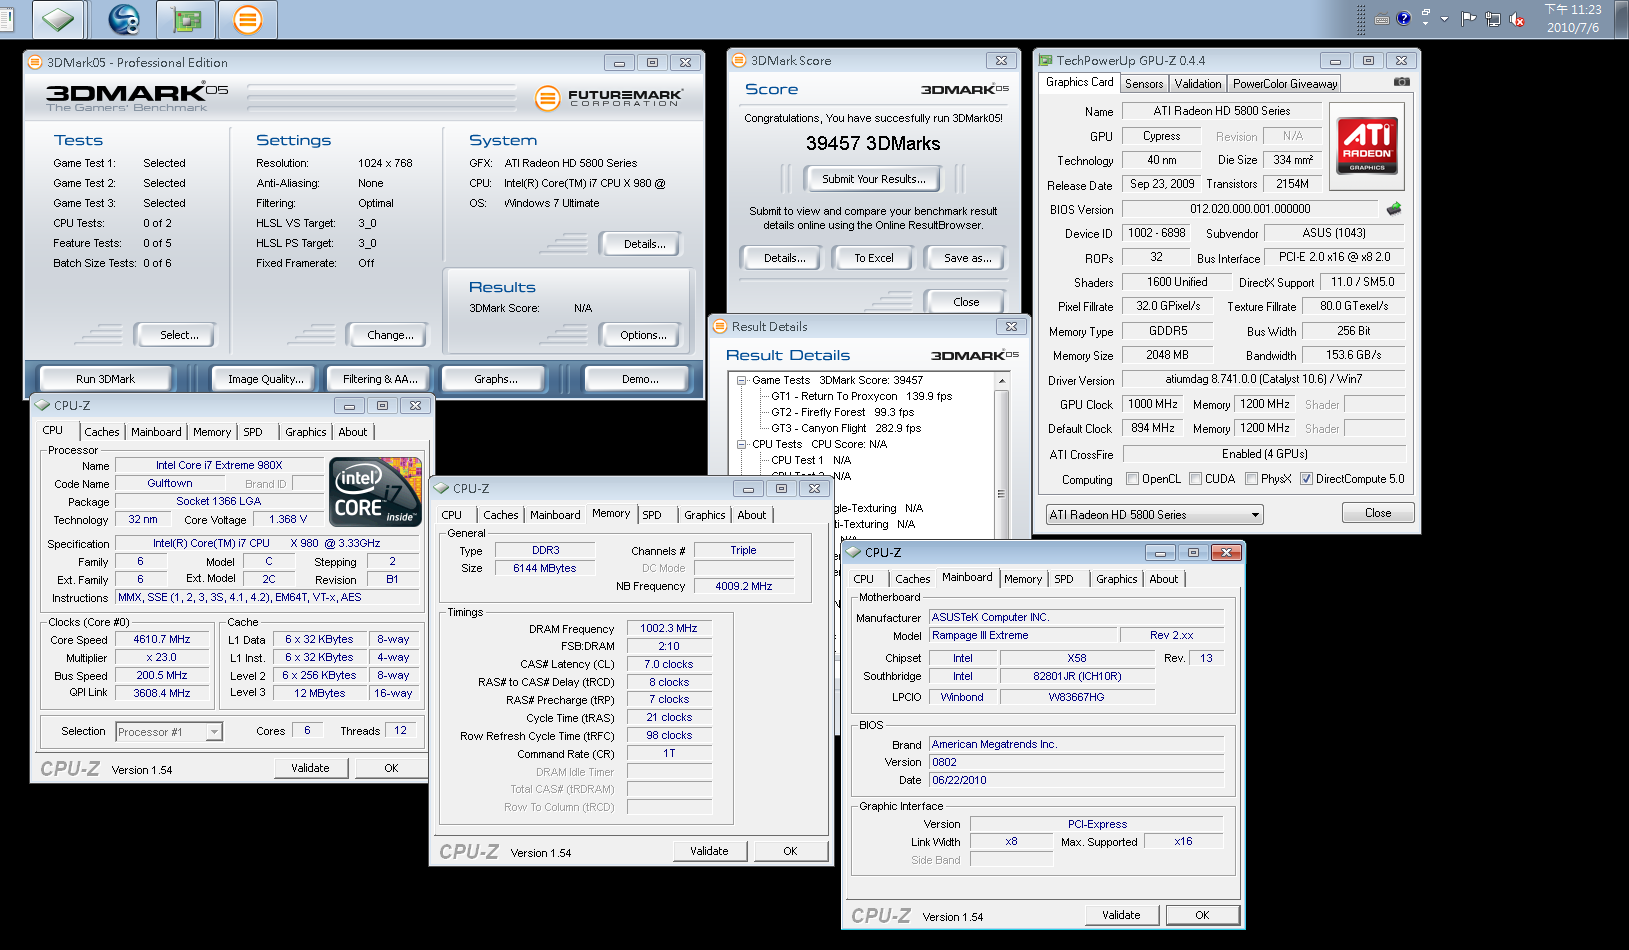This screenshot has width=1629, height=950.
Task: Click the 3DMark Score window title icon
Action: click(739, 60)
